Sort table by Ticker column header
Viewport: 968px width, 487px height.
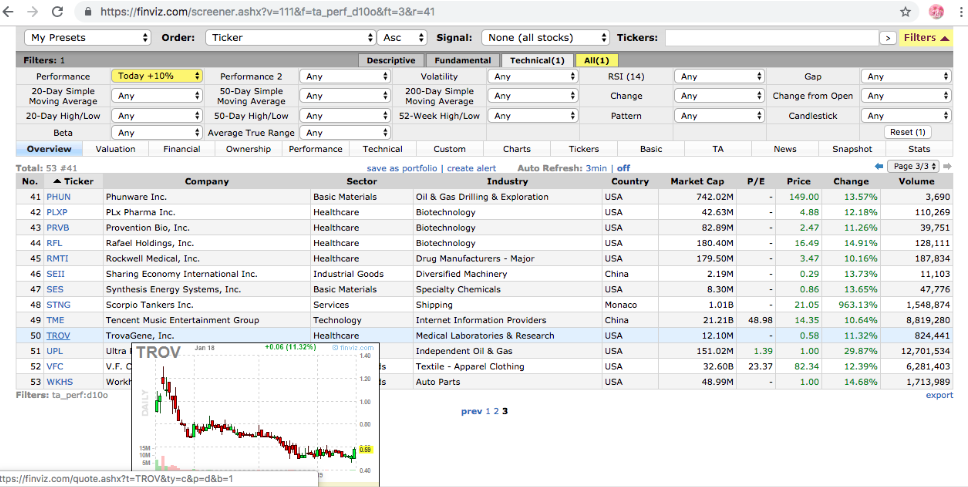click(73, 181)
